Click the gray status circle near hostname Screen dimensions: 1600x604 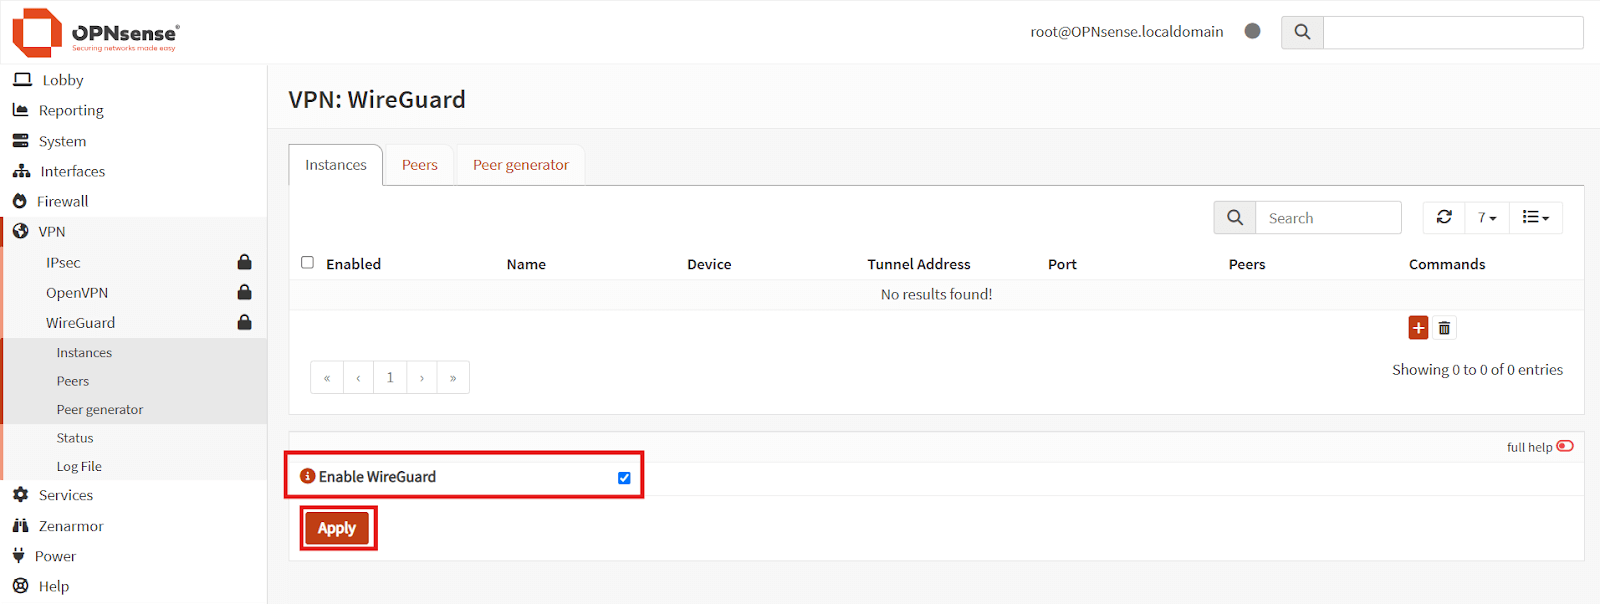[x=1252, y=31]
